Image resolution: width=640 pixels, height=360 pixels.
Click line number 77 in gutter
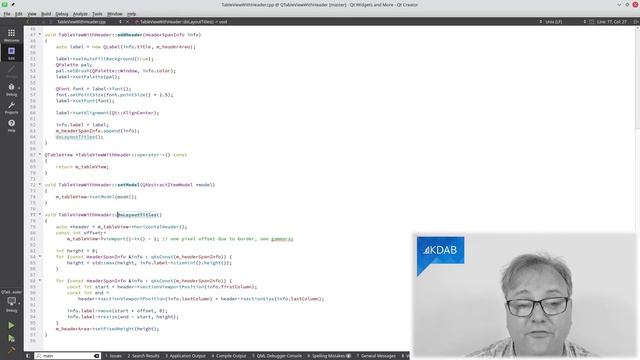point(33,215)
